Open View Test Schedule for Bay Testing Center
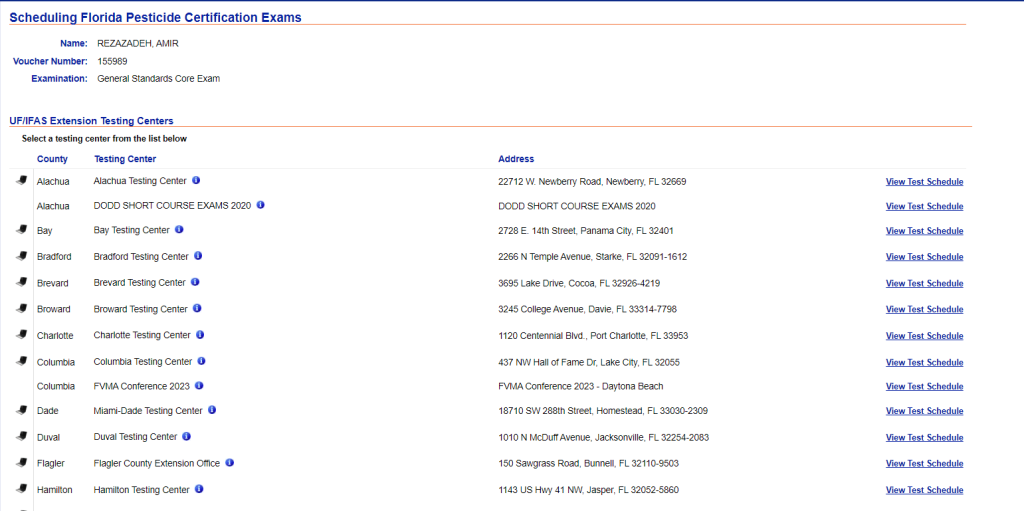1024x511 pixels. click(924, 231)
